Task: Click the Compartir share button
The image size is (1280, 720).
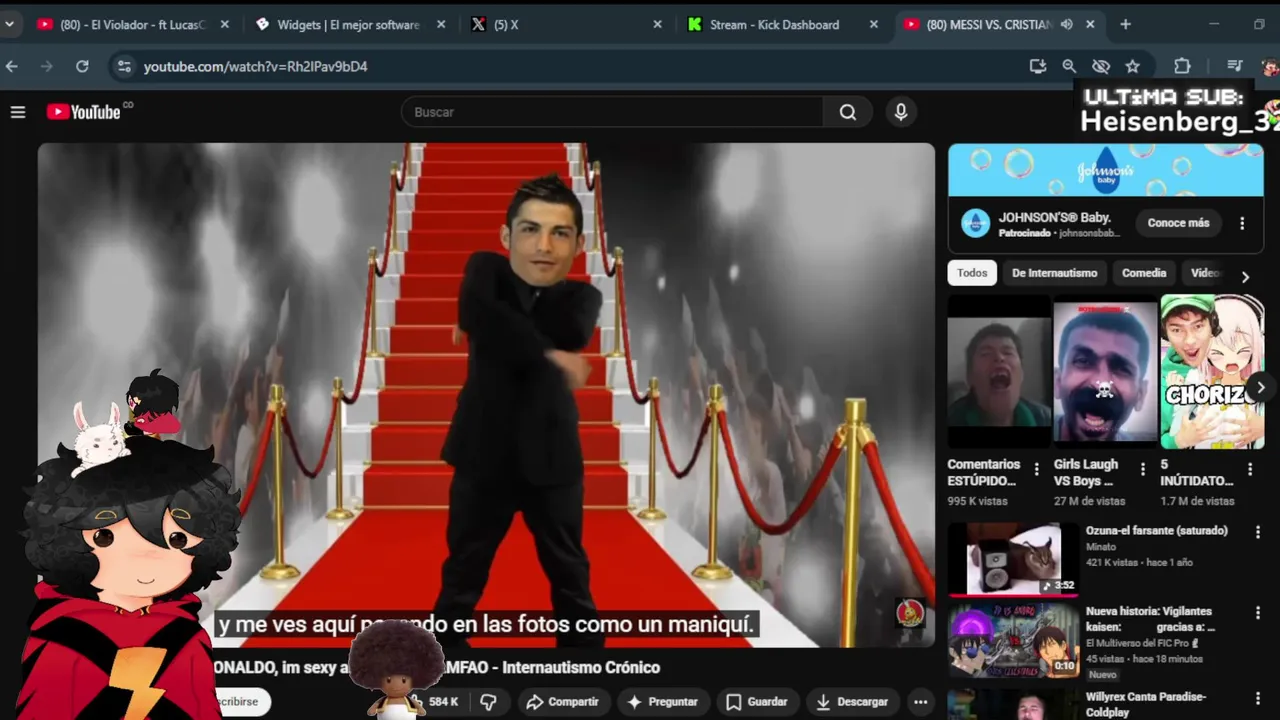Action: coord(562,702)
